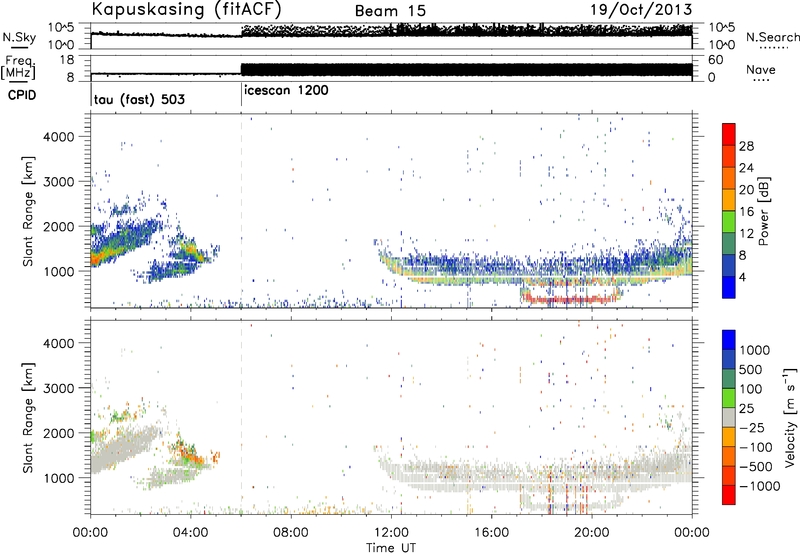Click the 'tau (fast) 503' mode label
This screenshot has width=800, height=554.
139,99
